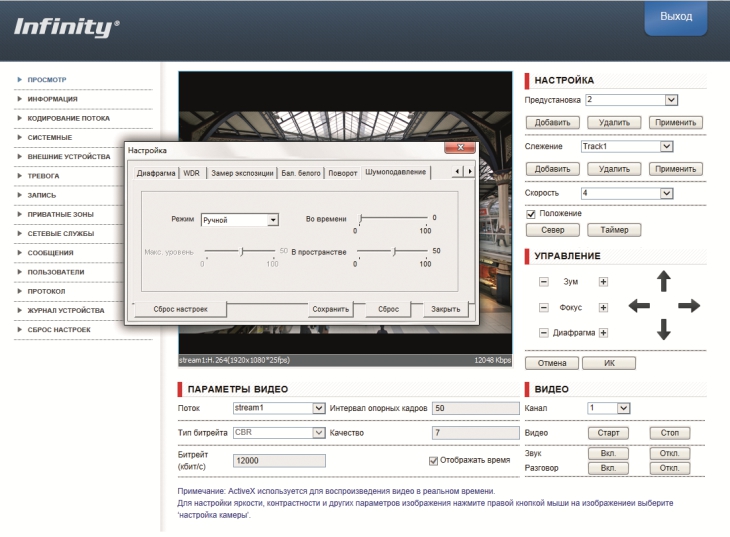This screenshot has height=537, width=730.
Task: Adjust the Во времени slider
Action: [x=392, y=218]
